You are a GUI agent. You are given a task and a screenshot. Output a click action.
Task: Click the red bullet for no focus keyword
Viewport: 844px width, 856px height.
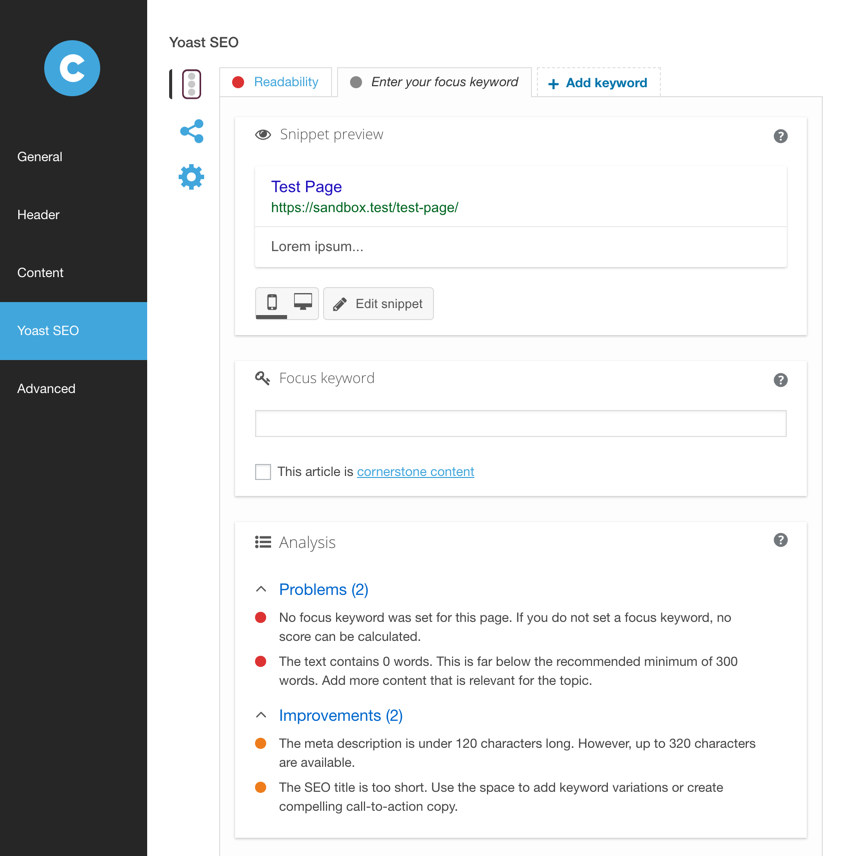(260, 617)
